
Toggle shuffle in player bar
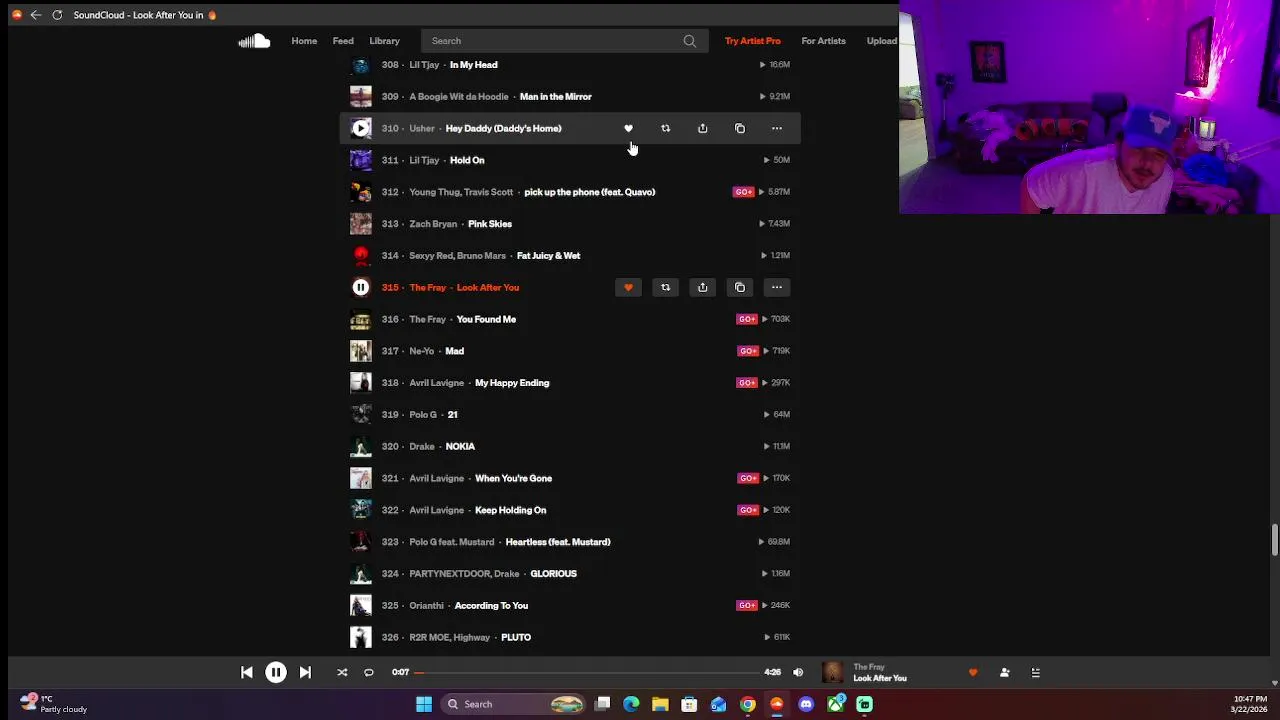(342, 673)
